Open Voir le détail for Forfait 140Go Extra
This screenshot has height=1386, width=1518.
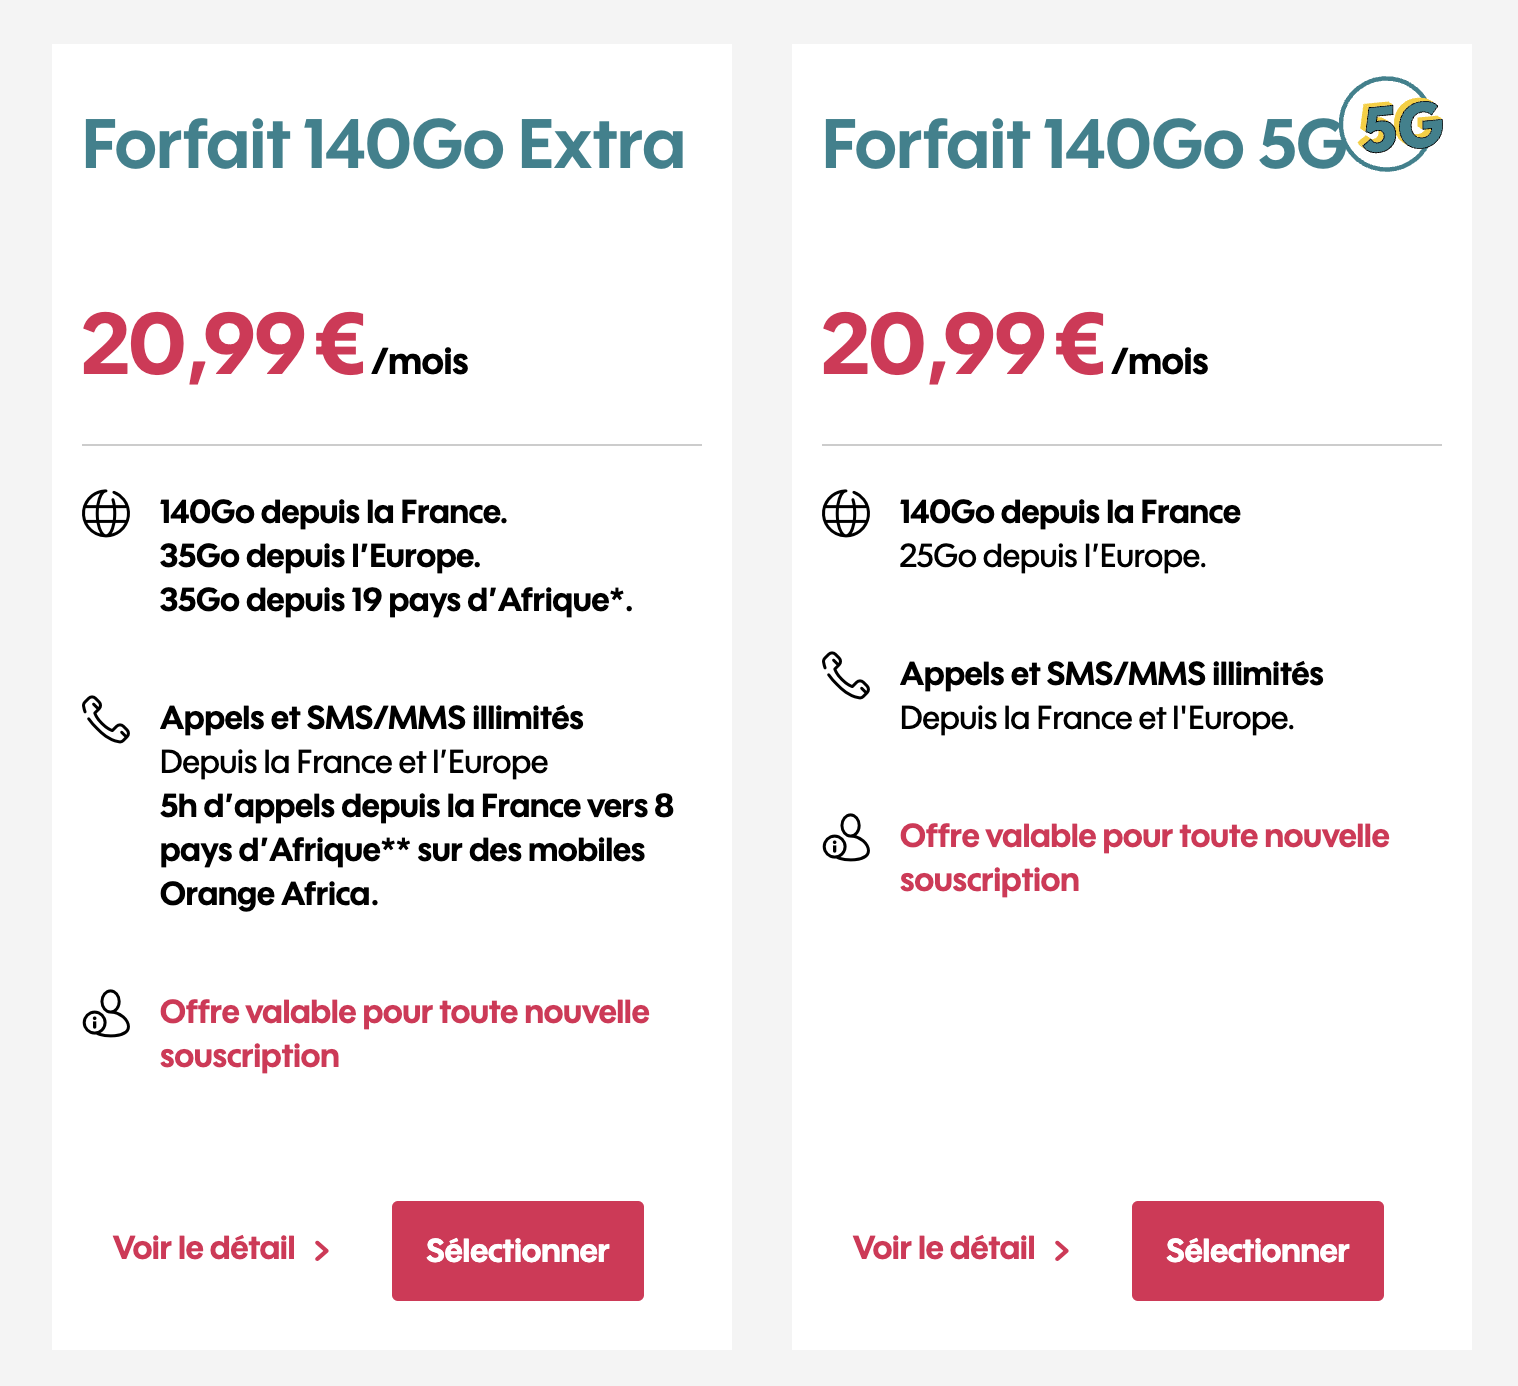pos(204,1248)
